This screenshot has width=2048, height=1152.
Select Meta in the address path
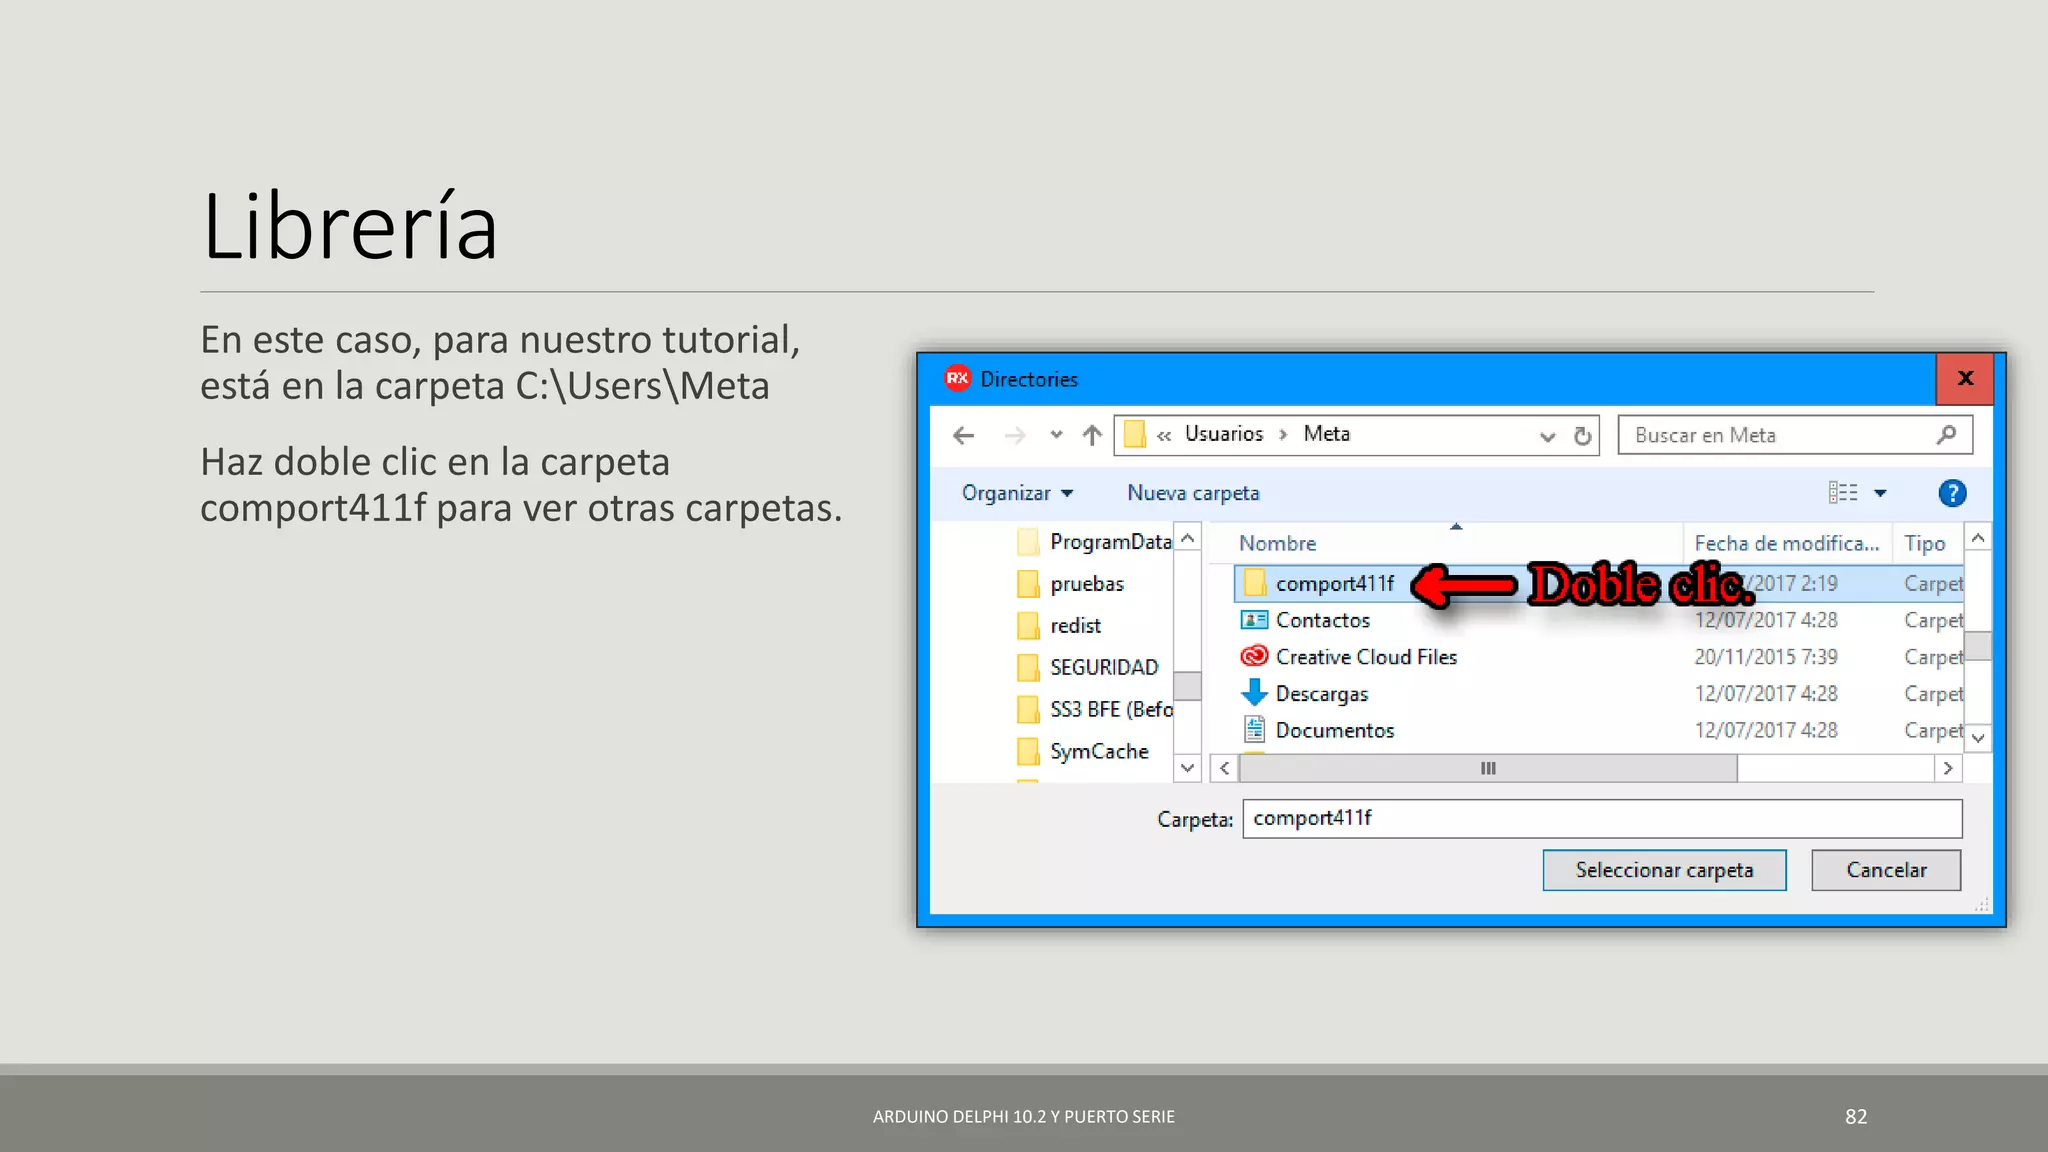pyautogui.click(x=1326, y=434)
